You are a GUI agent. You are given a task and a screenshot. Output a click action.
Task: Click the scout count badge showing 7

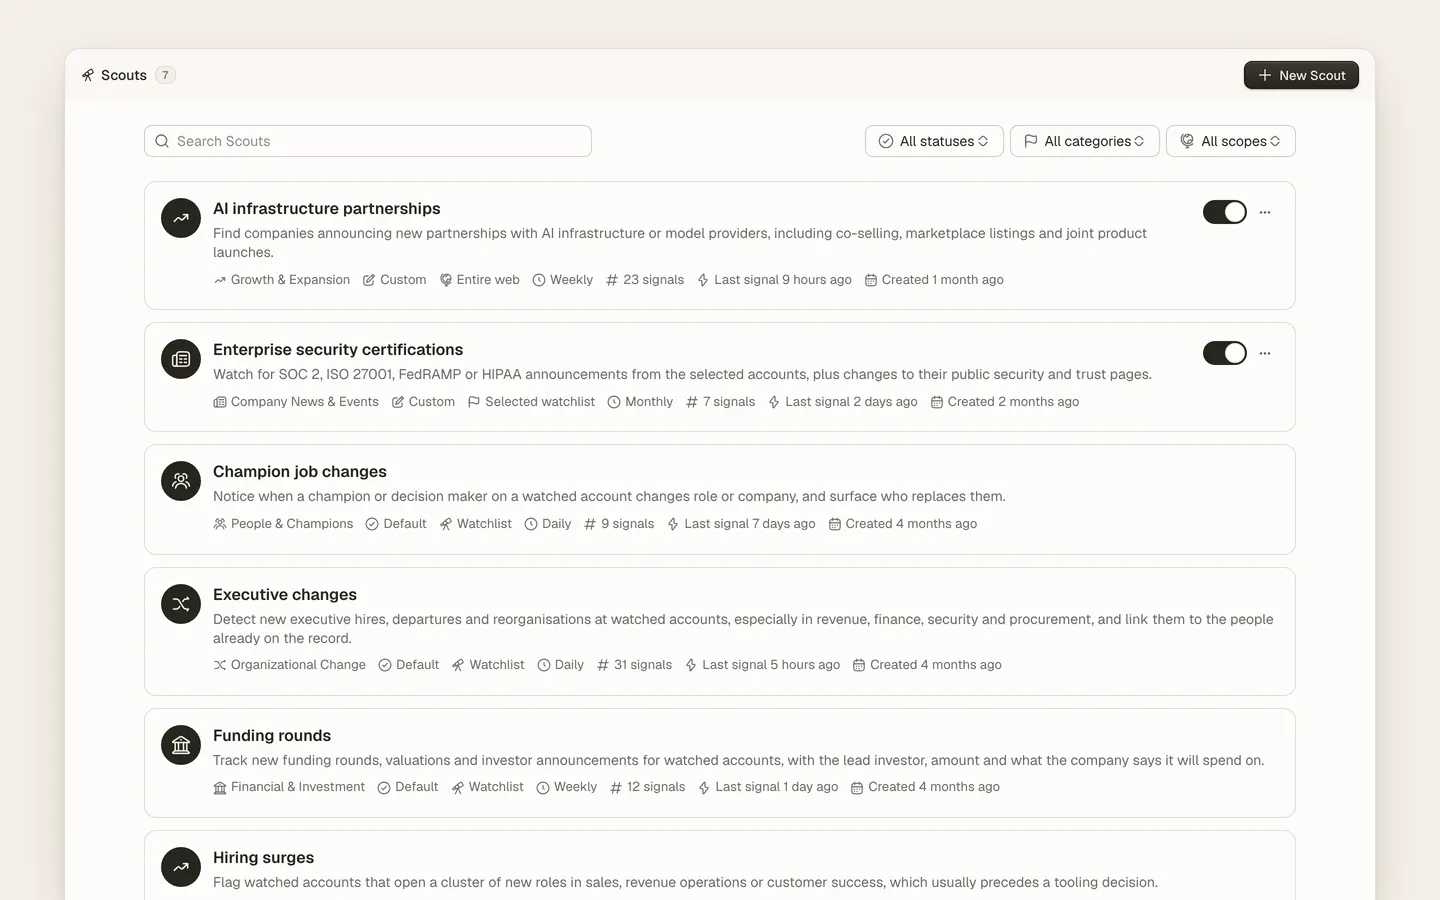[165, 75]
